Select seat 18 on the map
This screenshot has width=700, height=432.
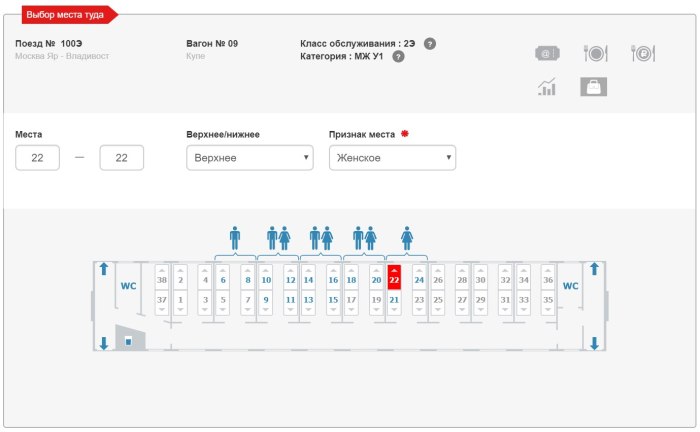click(x=351, y=277)
